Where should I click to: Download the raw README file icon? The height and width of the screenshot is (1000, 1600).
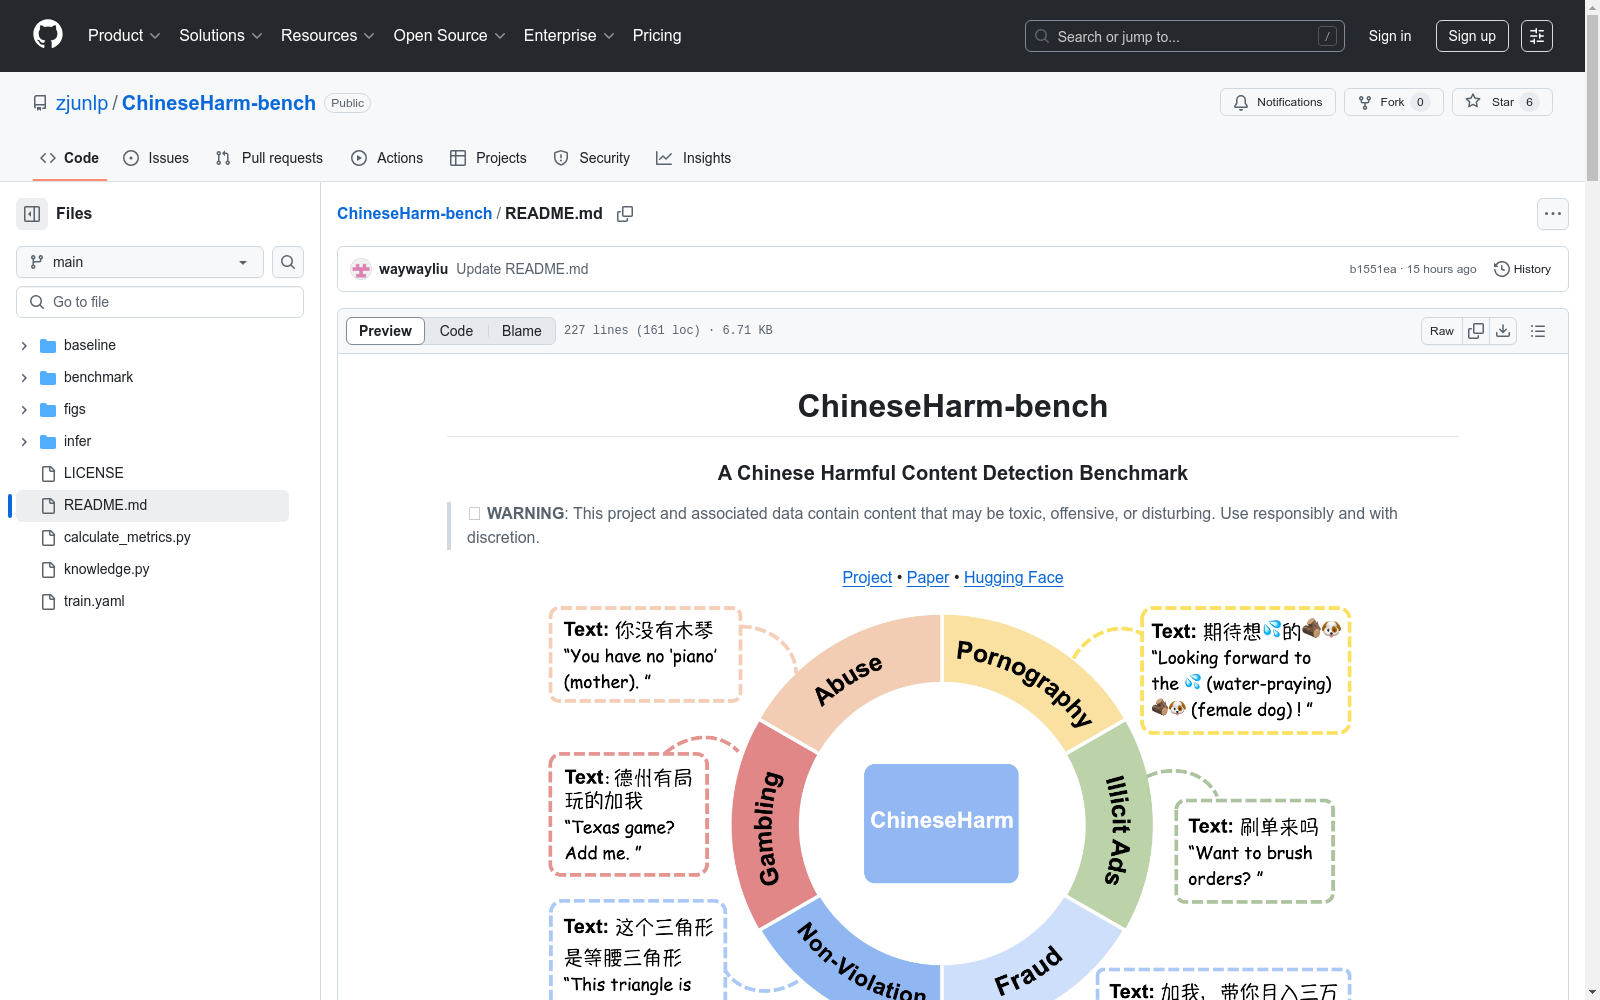click(x=1503, y=330)
